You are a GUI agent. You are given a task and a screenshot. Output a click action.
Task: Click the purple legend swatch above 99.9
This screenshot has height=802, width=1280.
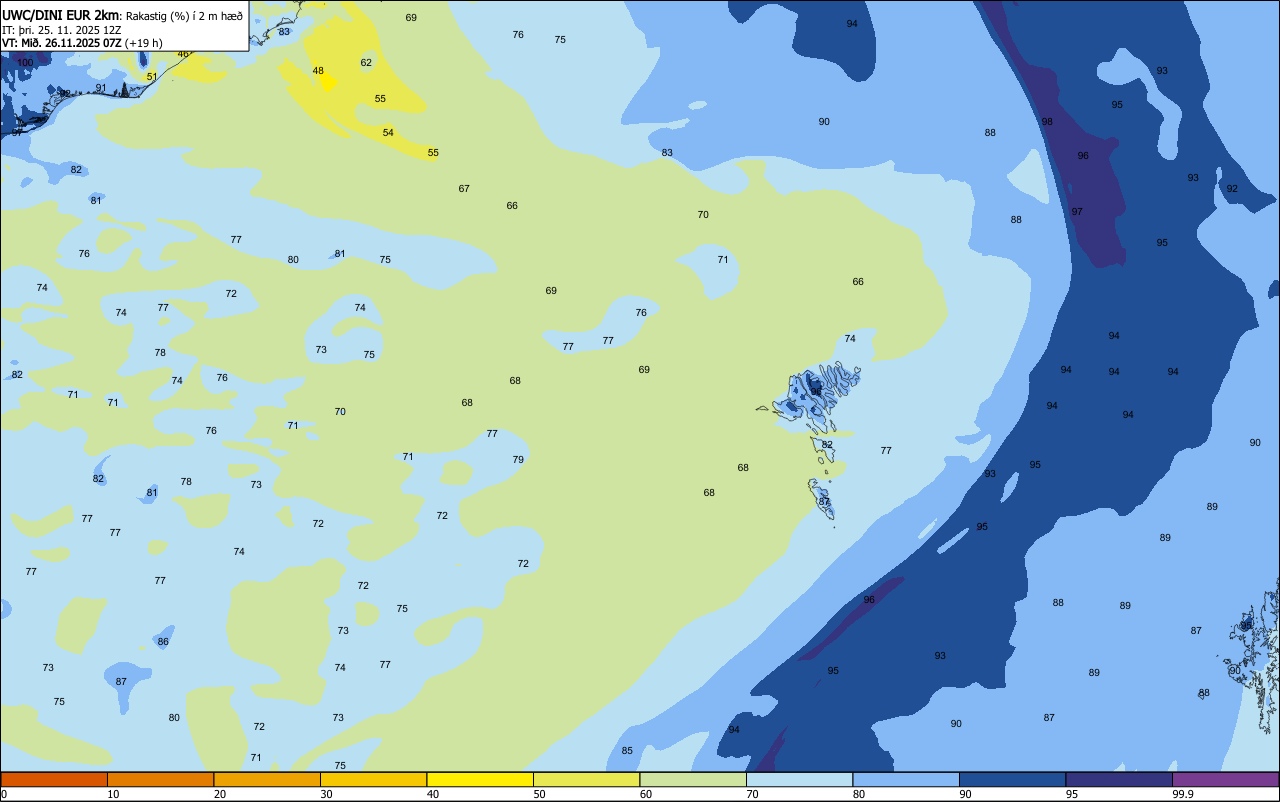click(1225, 779)
